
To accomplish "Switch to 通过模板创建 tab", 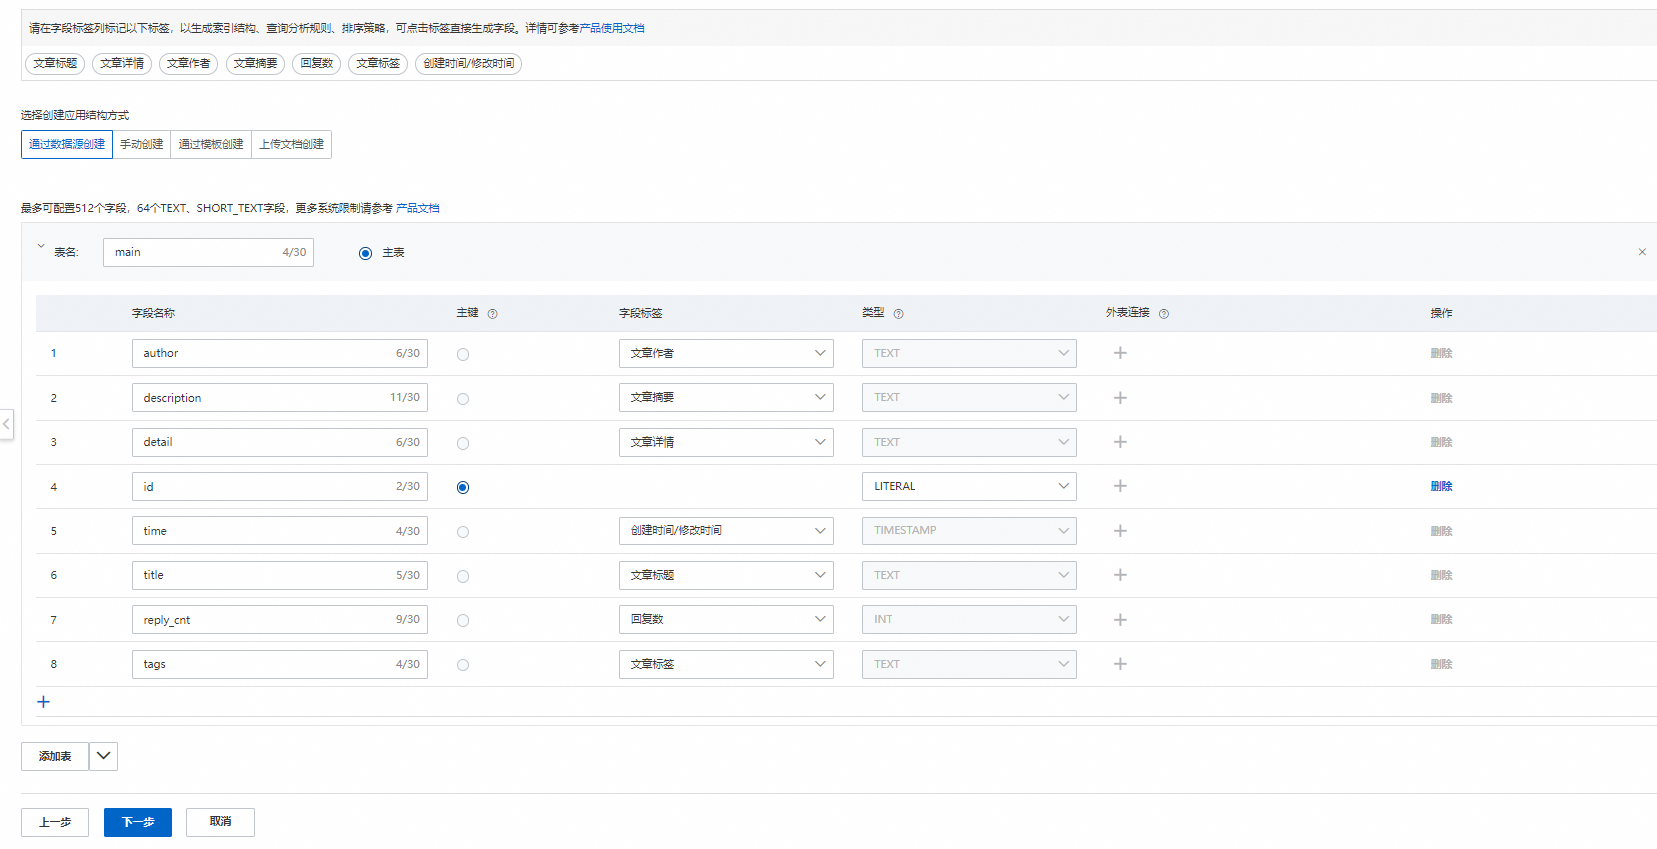I will point(211,144).
